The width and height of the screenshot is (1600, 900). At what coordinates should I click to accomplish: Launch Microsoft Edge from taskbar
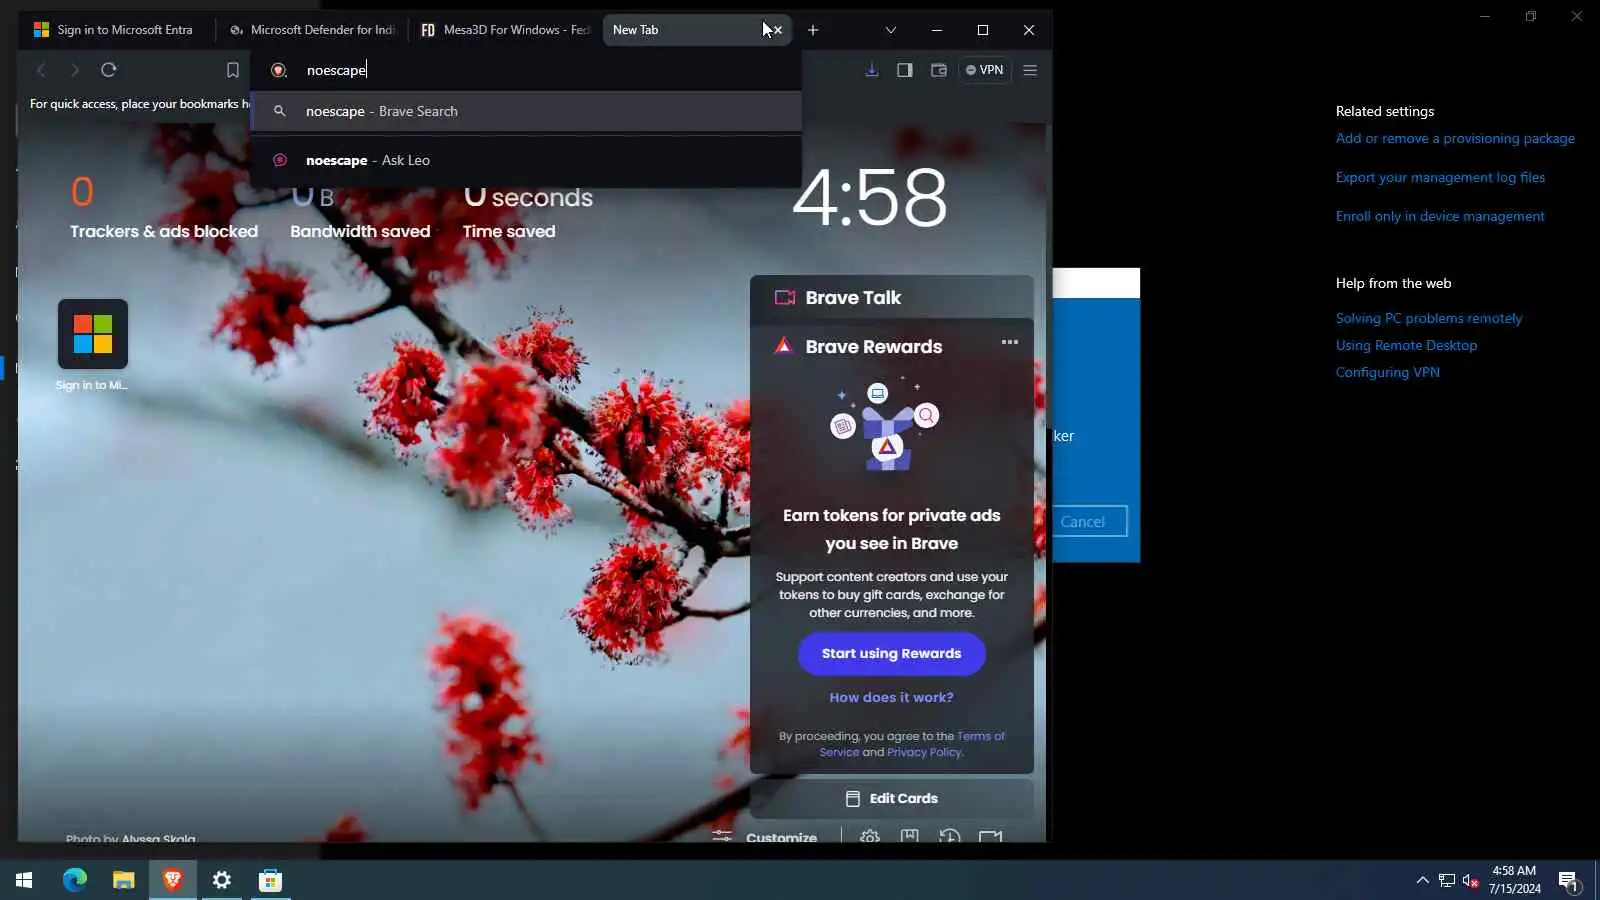point(75,880)
